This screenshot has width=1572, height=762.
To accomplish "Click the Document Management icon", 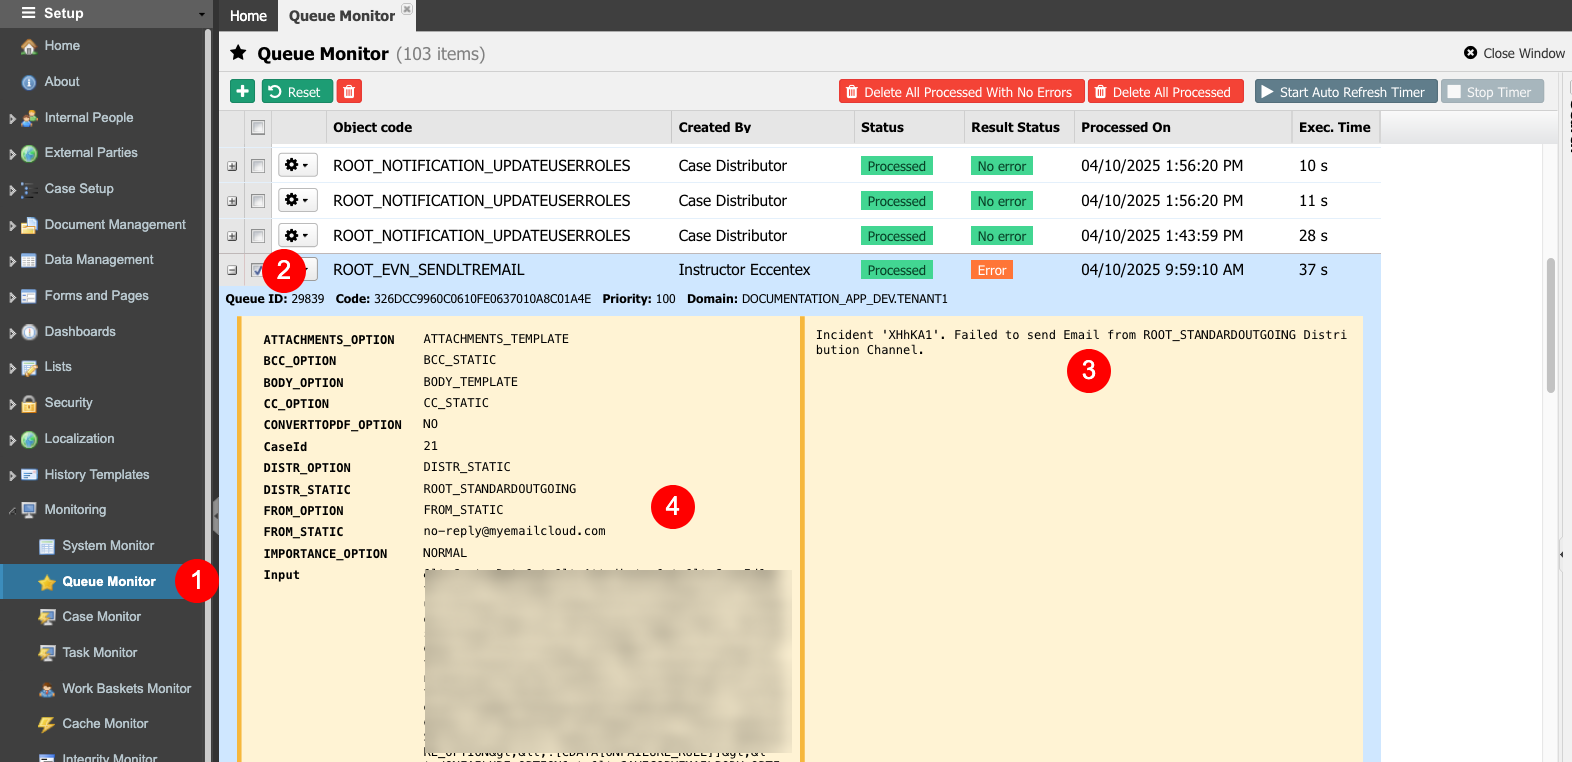I will pos(29,225).
